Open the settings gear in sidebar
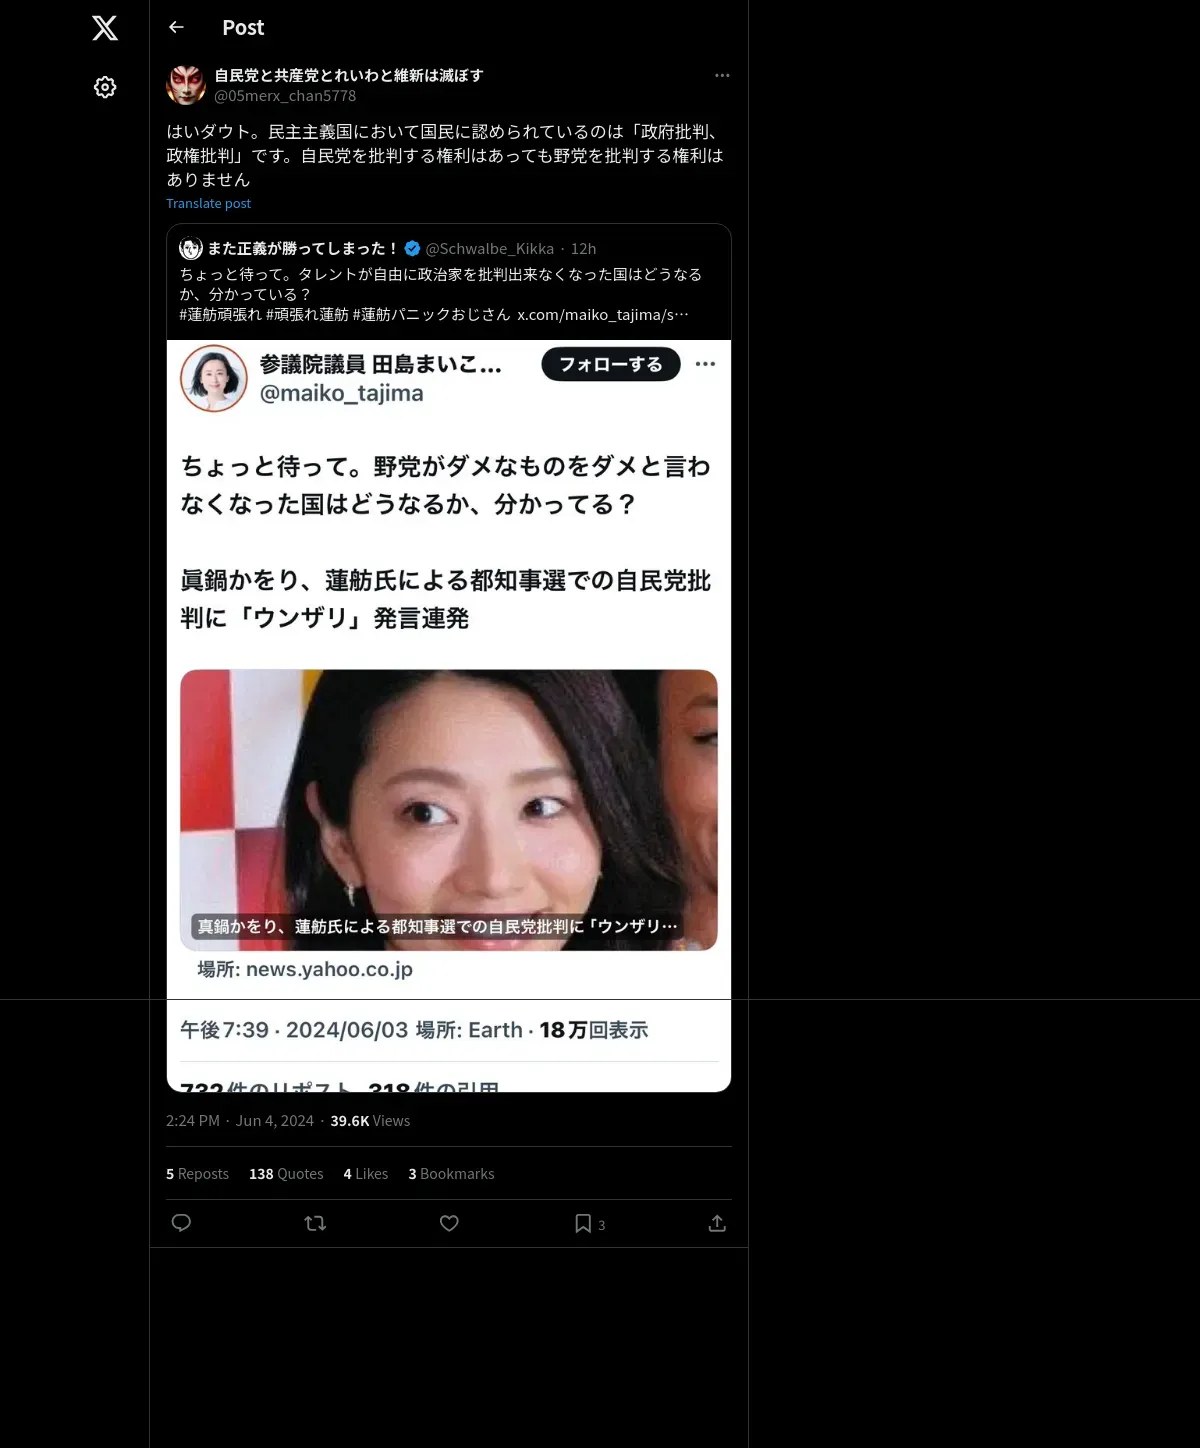 [x=105, y=87]
